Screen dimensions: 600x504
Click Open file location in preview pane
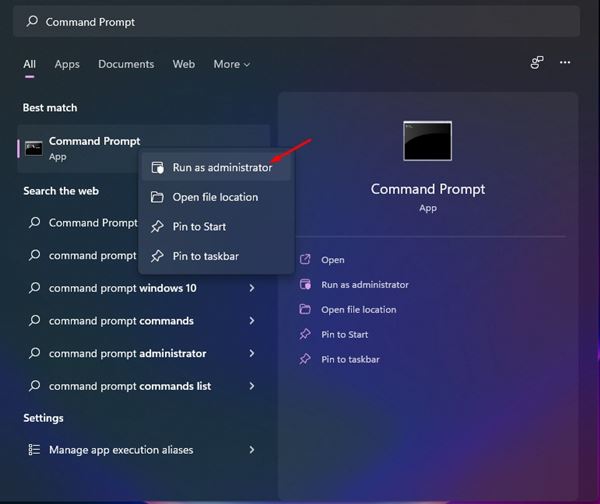(x=359, y=310)
